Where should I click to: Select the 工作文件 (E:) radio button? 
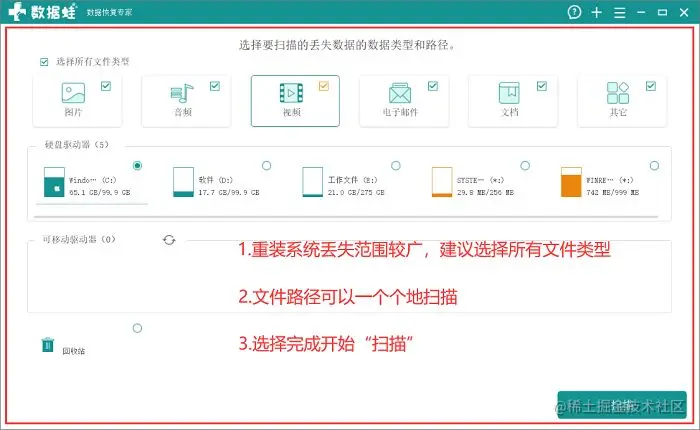click(396, 166)
